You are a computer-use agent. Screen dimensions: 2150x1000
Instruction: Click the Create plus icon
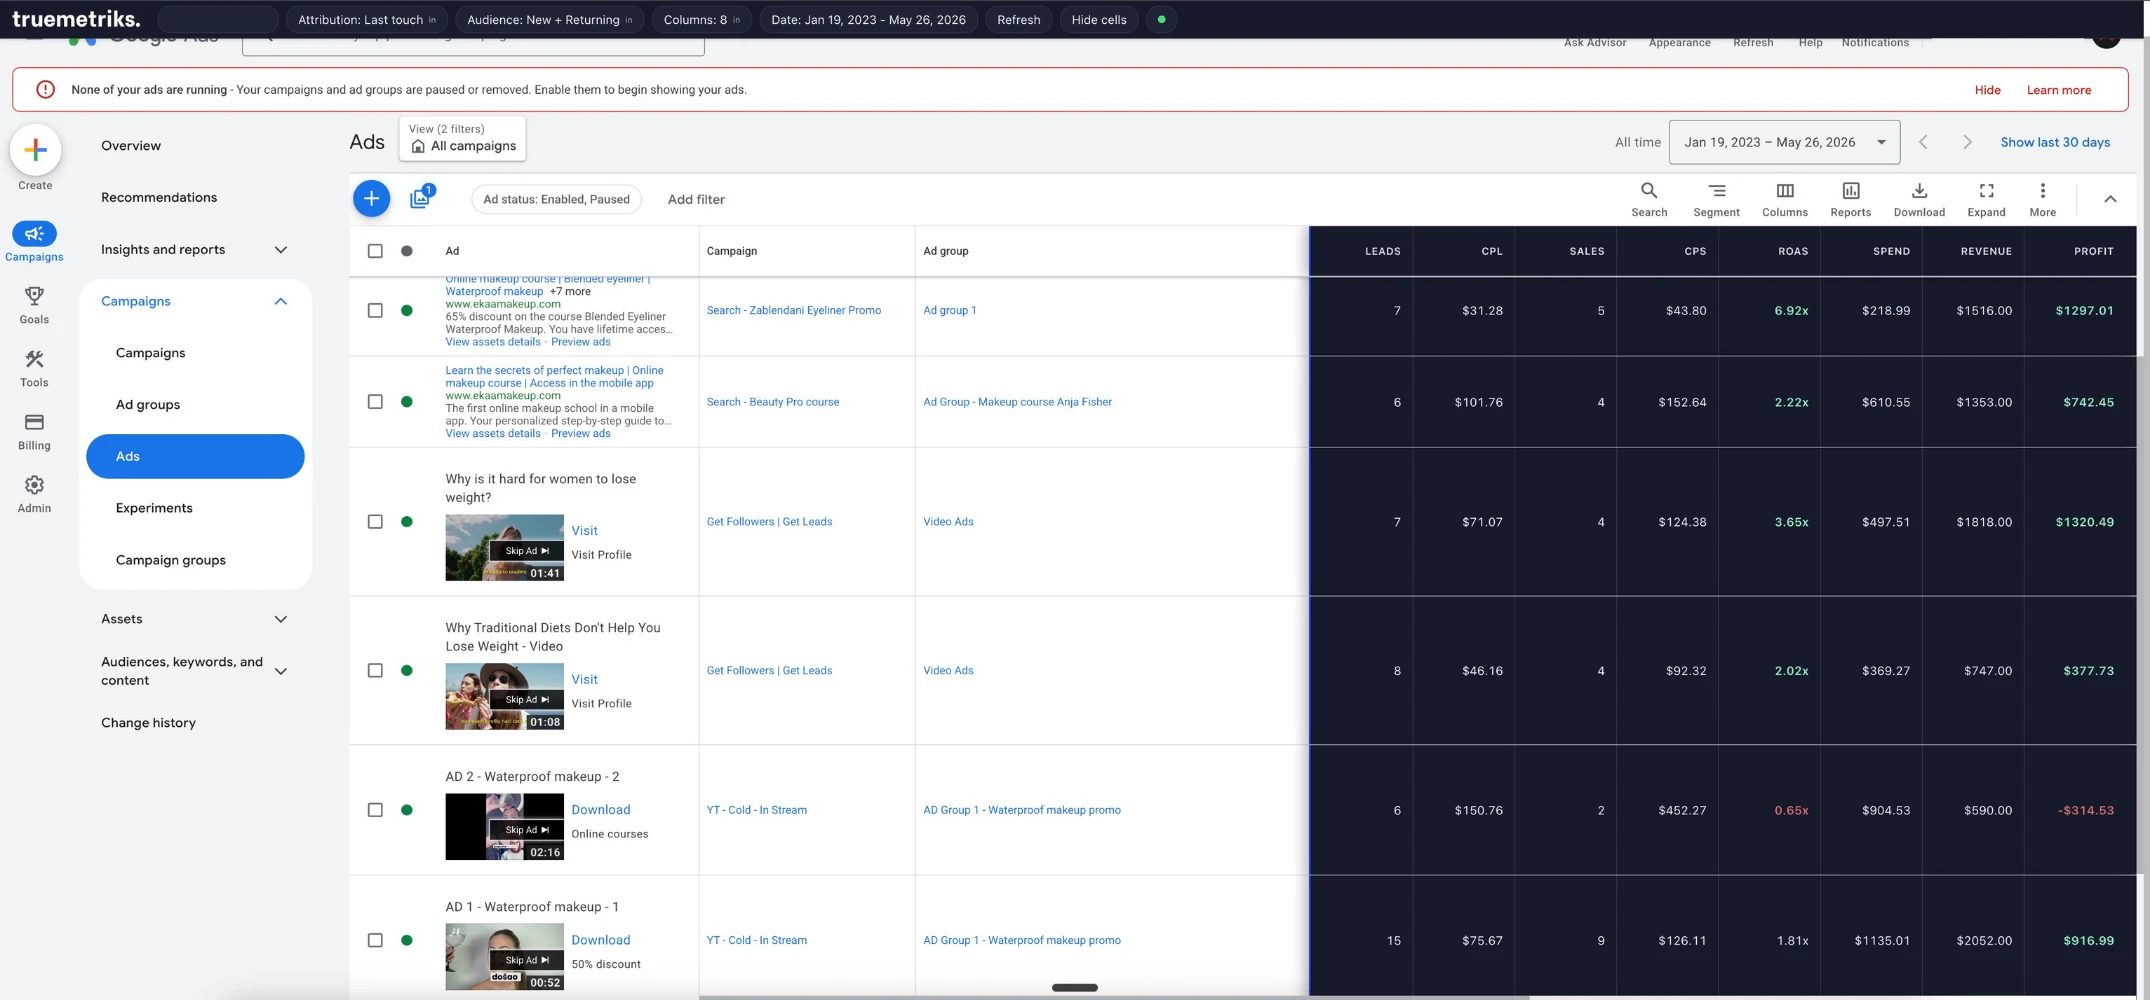pyautogui.click(x=35, y=150)
